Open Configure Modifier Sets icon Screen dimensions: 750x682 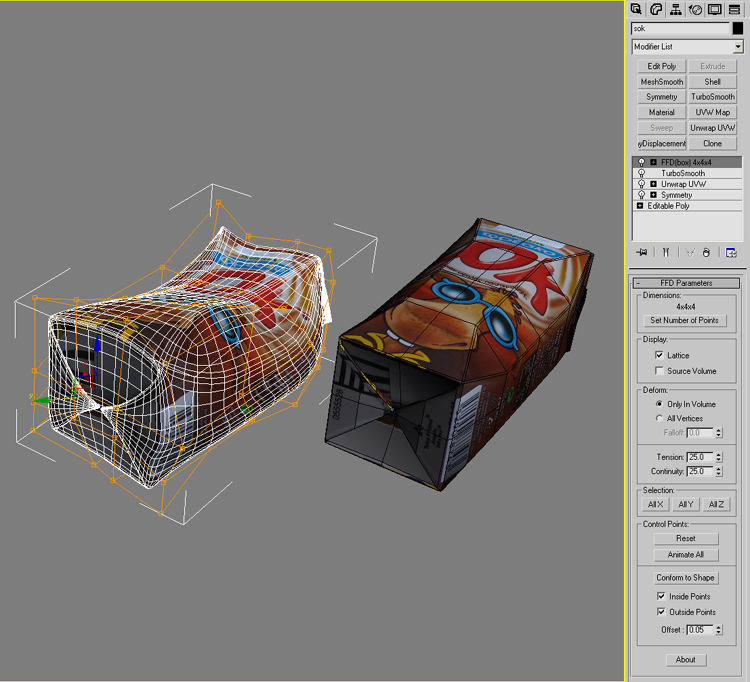(731, 253)
